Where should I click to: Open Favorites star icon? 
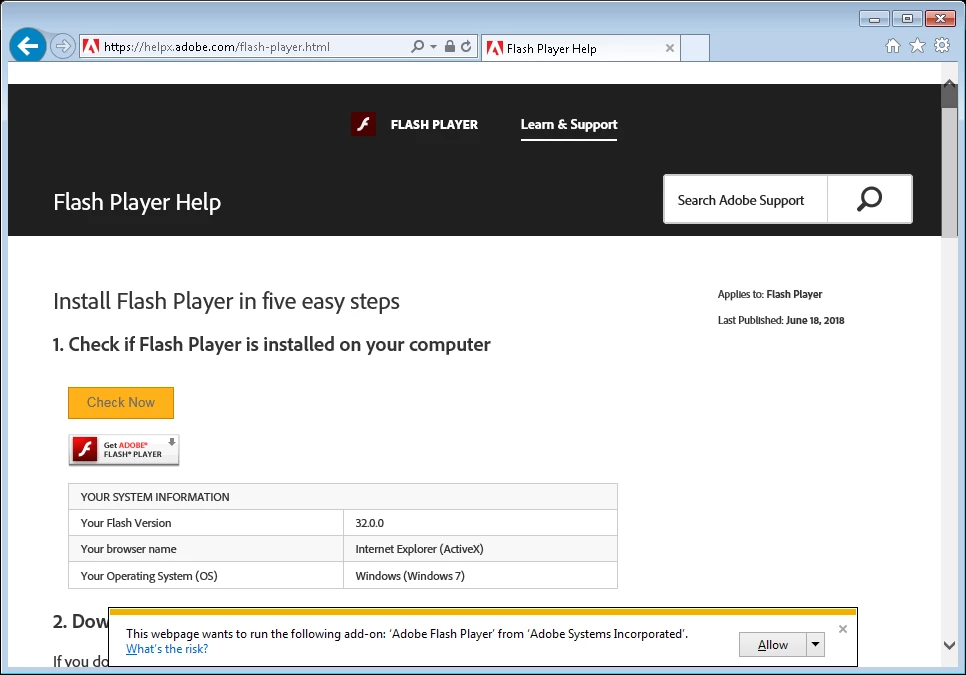tap(917, 46)
